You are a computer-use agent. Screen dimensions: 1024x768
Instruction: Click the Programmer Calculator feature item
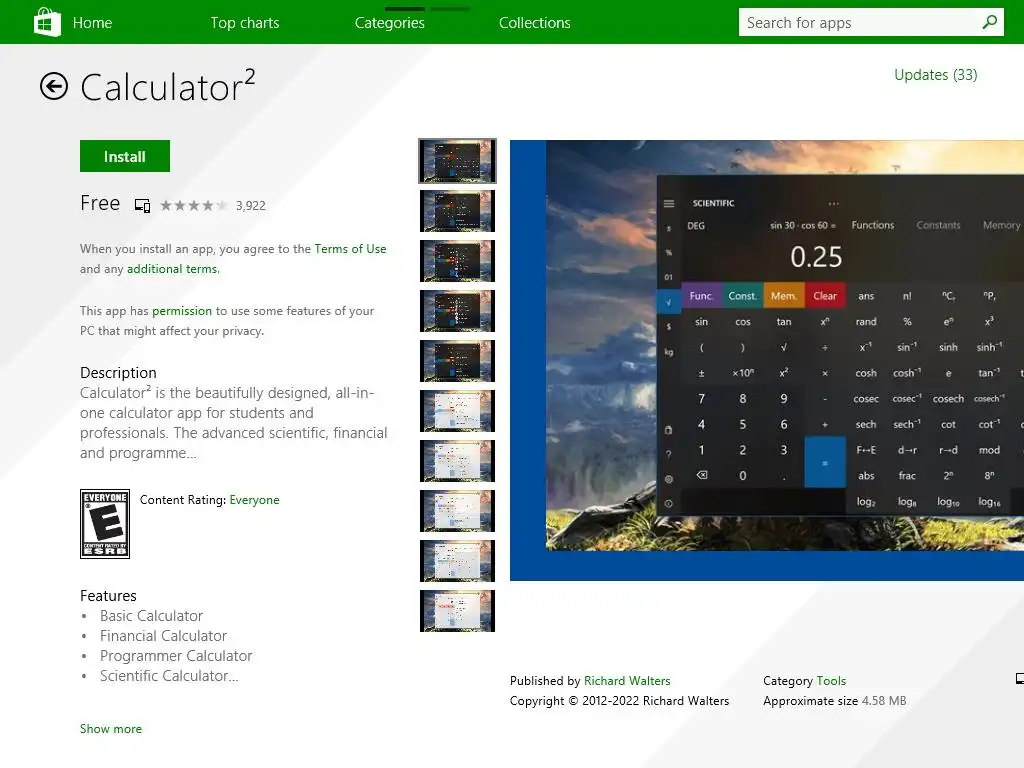176,656
